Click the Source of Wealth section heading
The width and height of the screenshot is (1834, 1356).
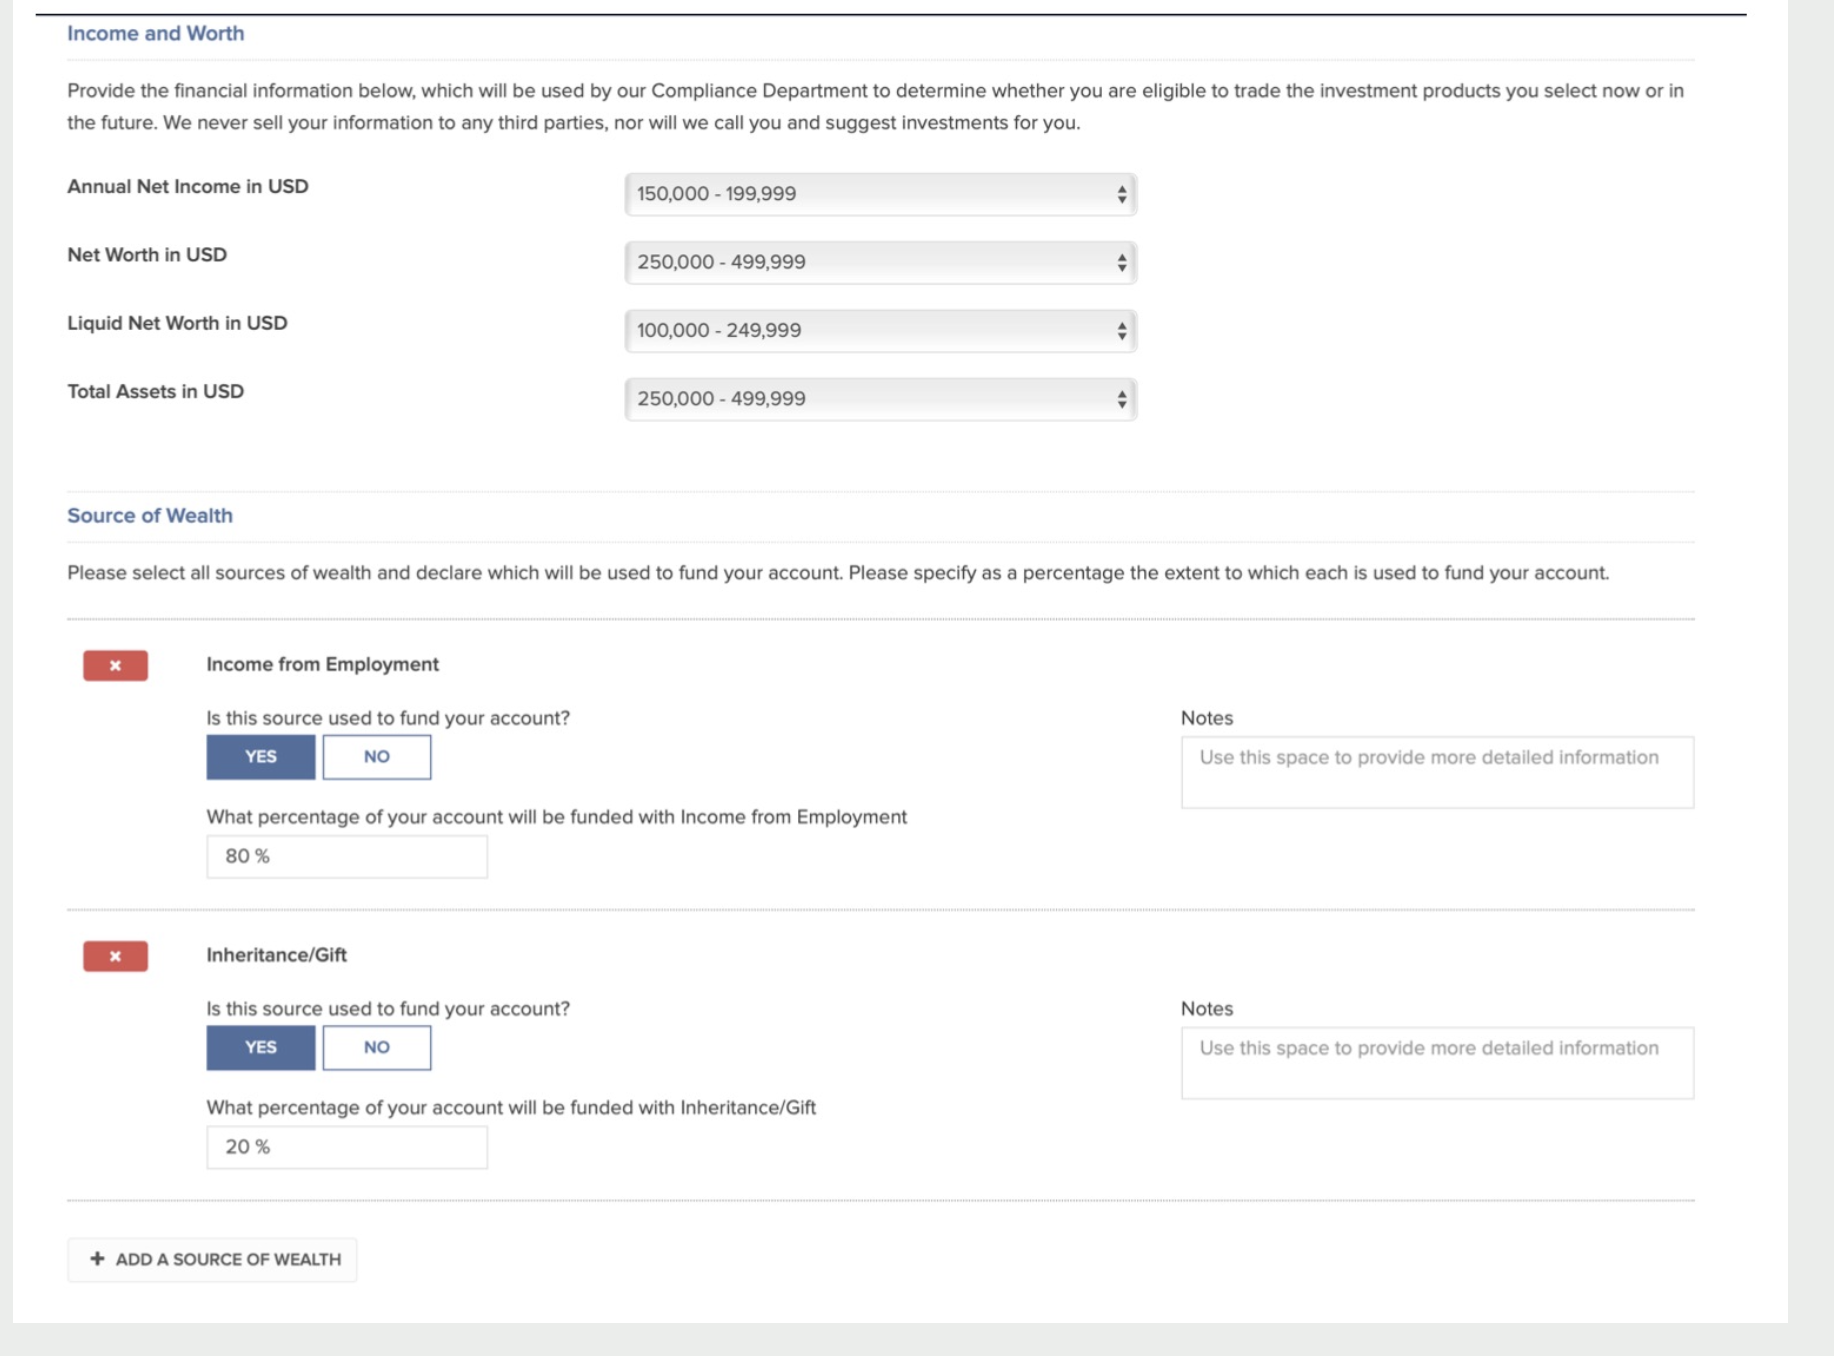click(150, 516)
